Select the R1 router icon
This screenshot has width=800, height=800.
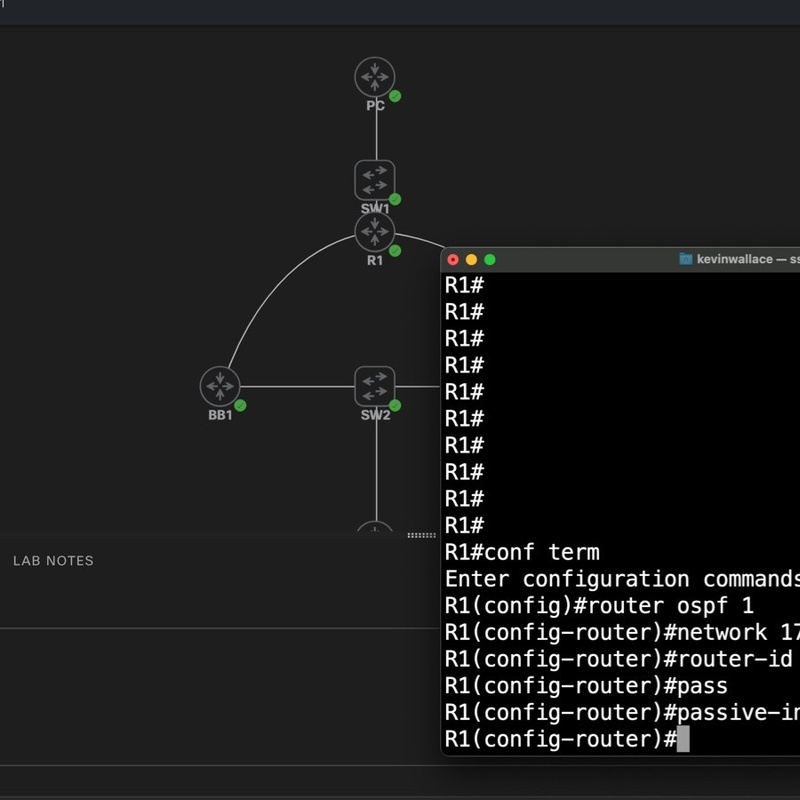point(374,232)
